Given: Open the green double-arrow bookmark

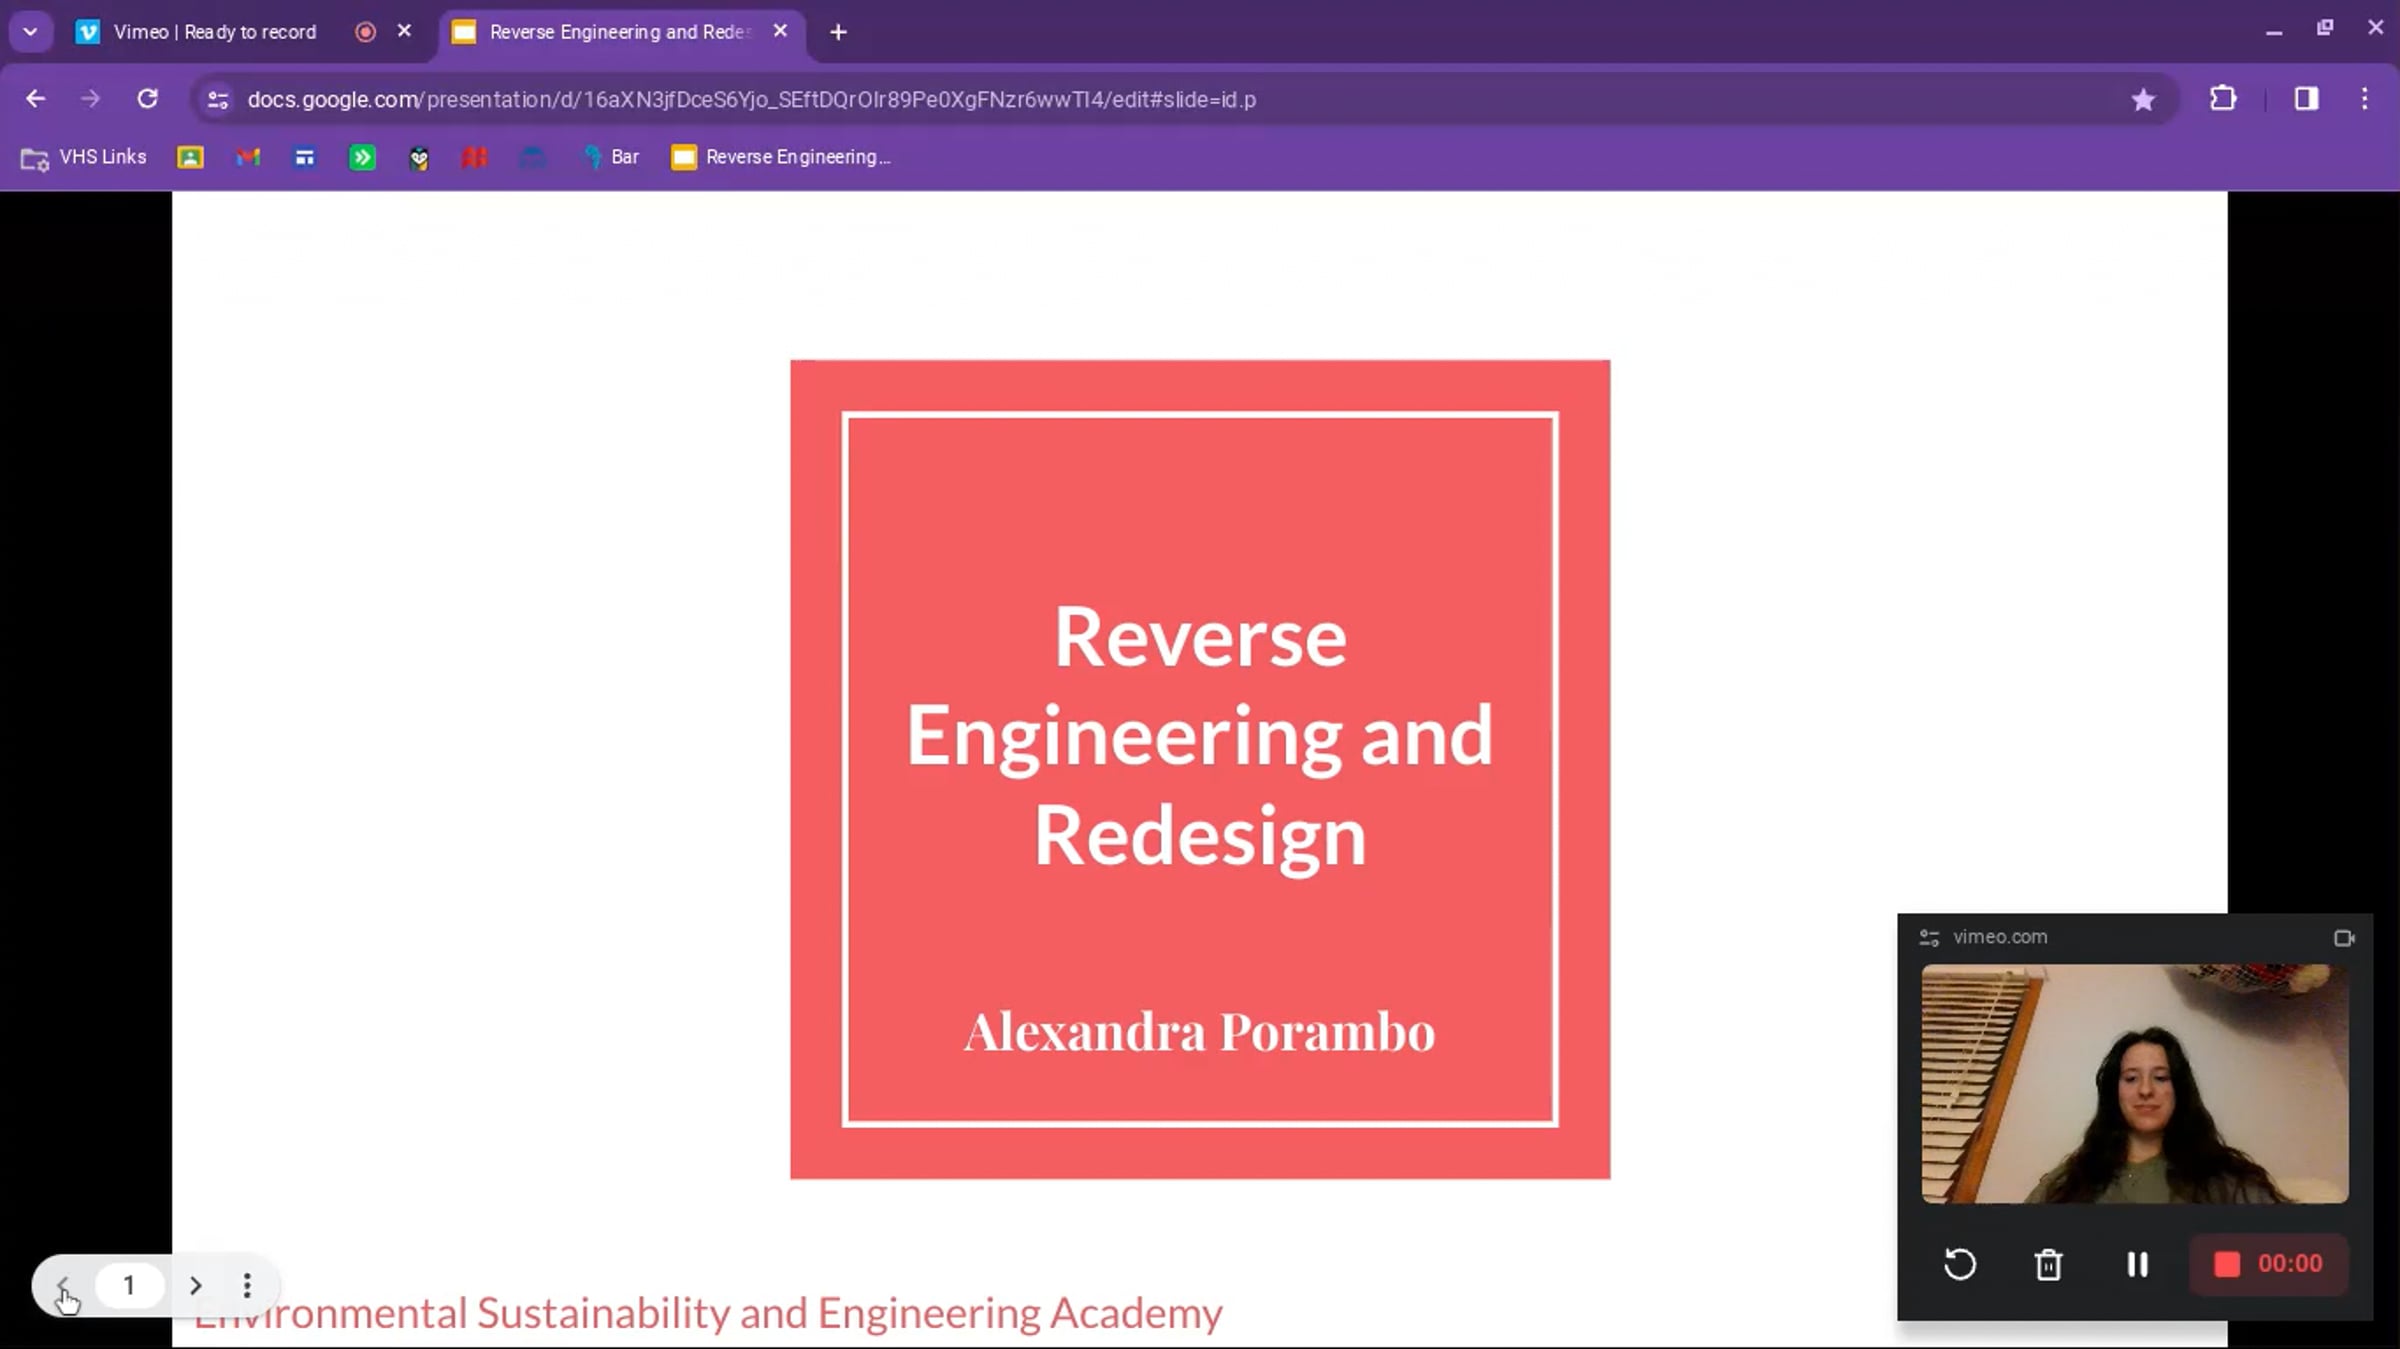Looking at the screenshot, I should click(x=362, y=157).
